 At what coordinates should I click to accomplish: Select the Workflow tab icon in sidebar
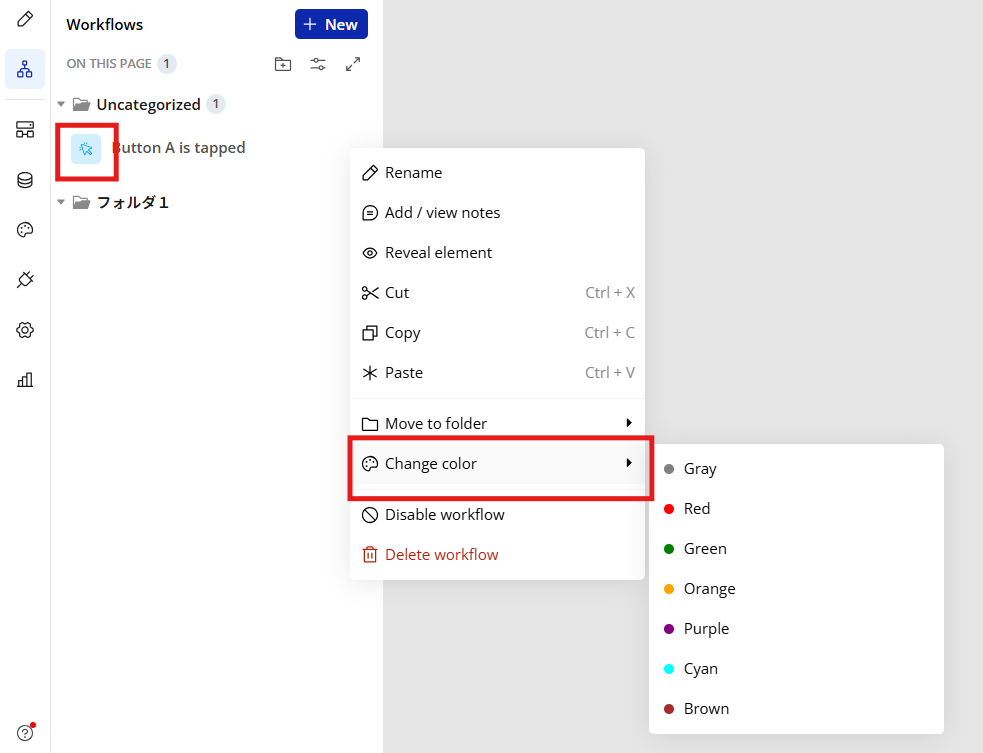[x=25, y=69]
